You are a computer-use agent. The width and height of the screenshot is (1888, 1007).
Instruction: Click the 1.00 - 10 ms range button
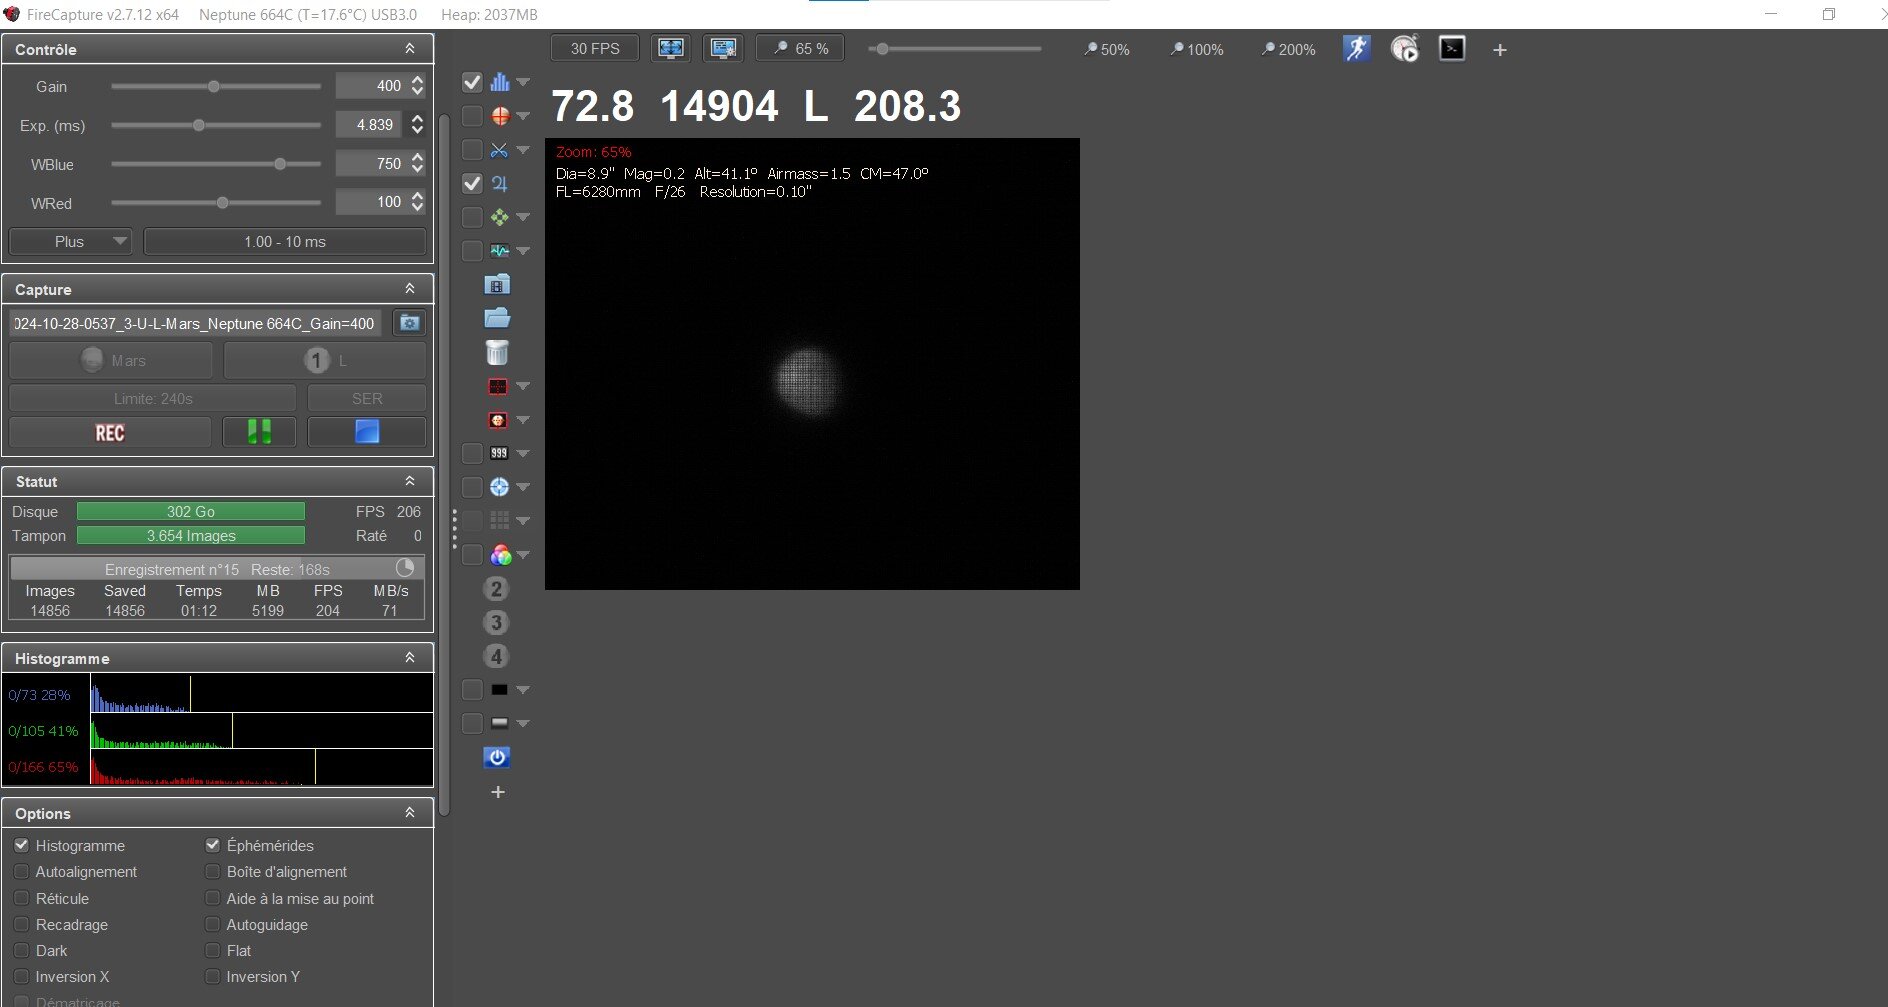[x=285, y=241]
